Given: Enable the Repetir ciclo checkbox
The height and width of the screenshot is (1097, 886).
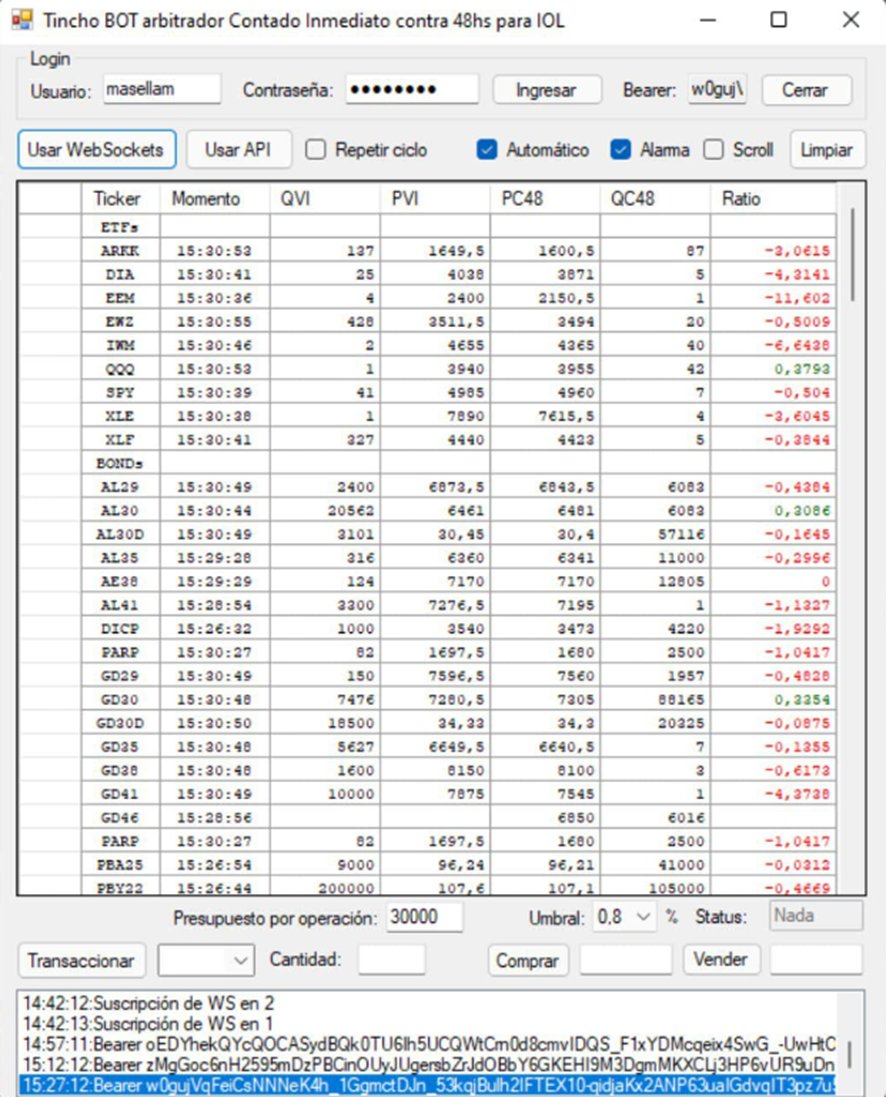Looking at the screenshot, I should tap(316, 150).
